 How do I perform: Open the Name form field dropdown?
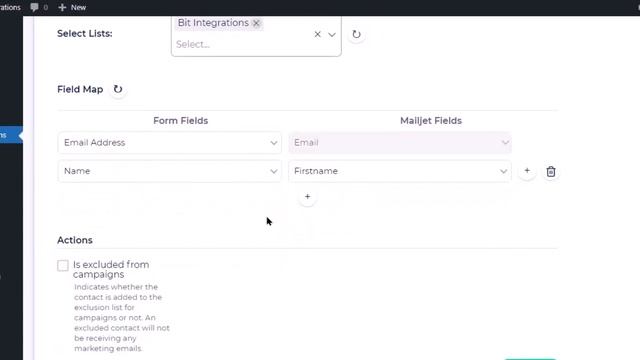pyautogui.click(x=170, y=171)
